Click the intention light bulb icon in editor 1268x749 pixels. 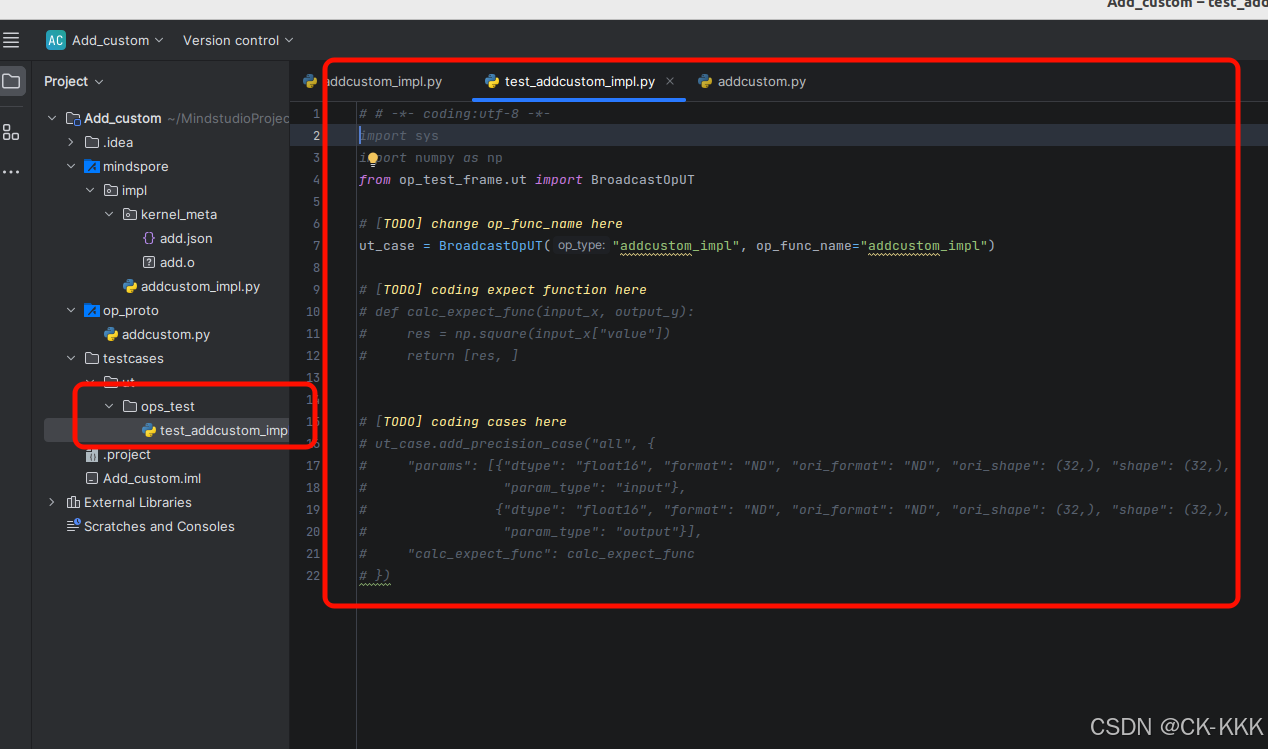(373, 158)
